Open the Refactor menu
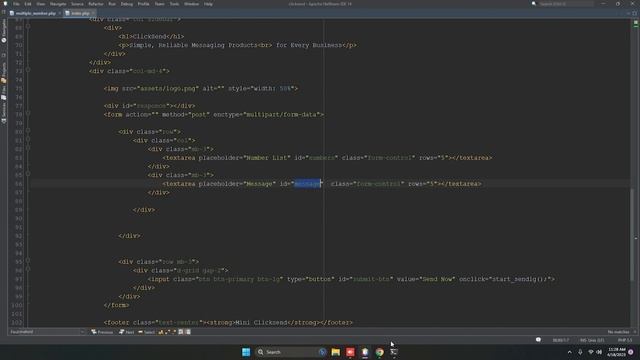The image size is (640, 360). pyautogui.click(x=96, y=4)
